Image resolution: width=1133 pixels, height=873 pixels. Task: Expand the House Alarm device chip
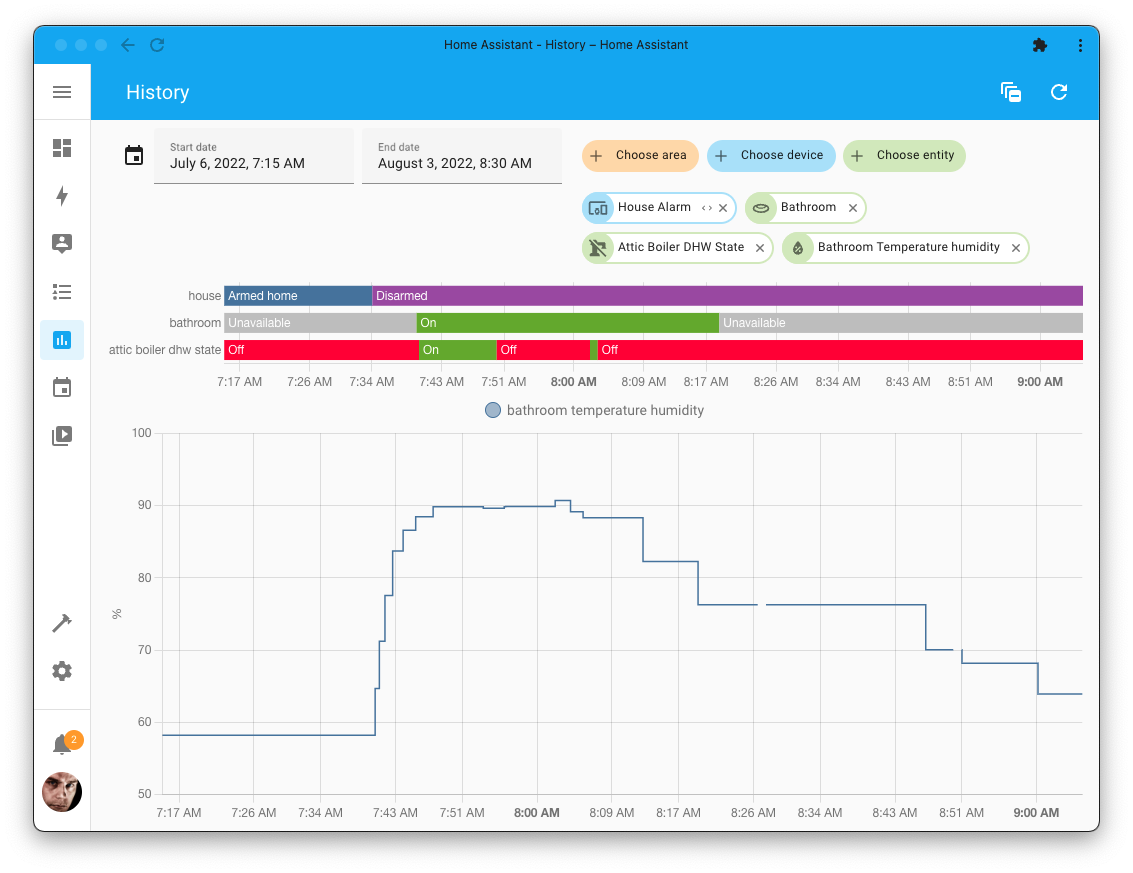pos(706,208)
